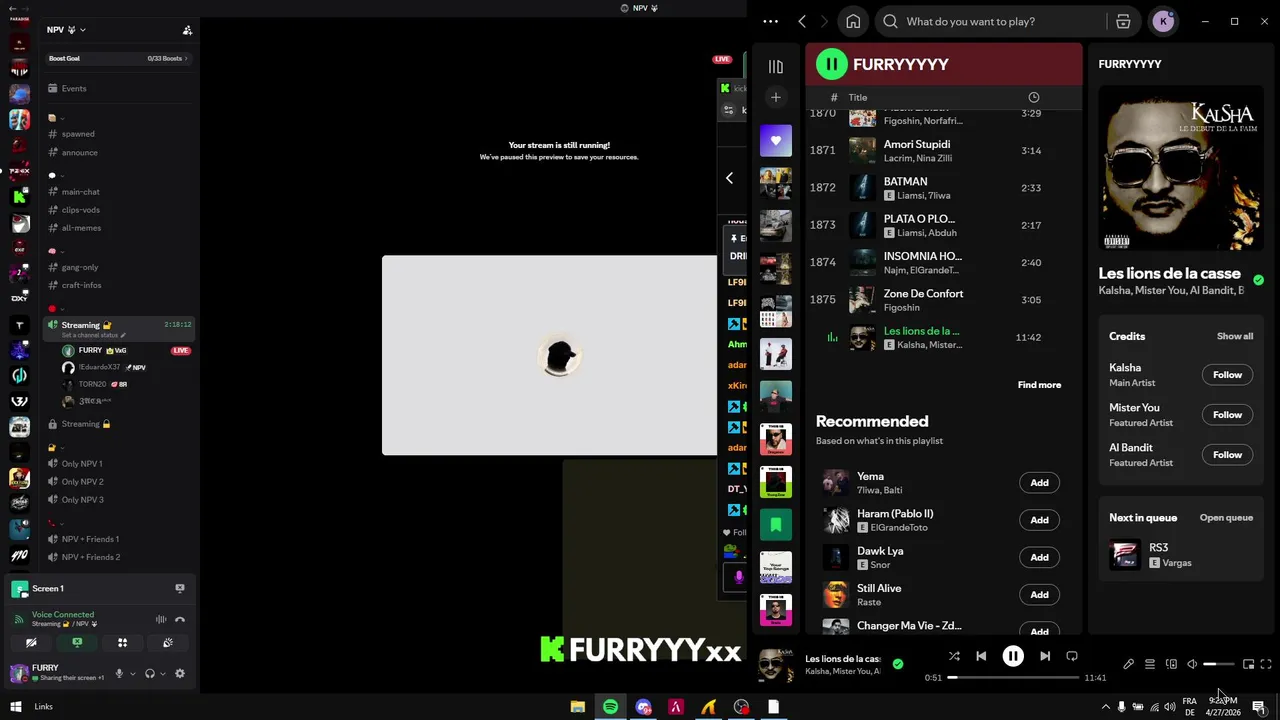Select BATMAN track row
The image size is (1280, 720).
(942, 188)
